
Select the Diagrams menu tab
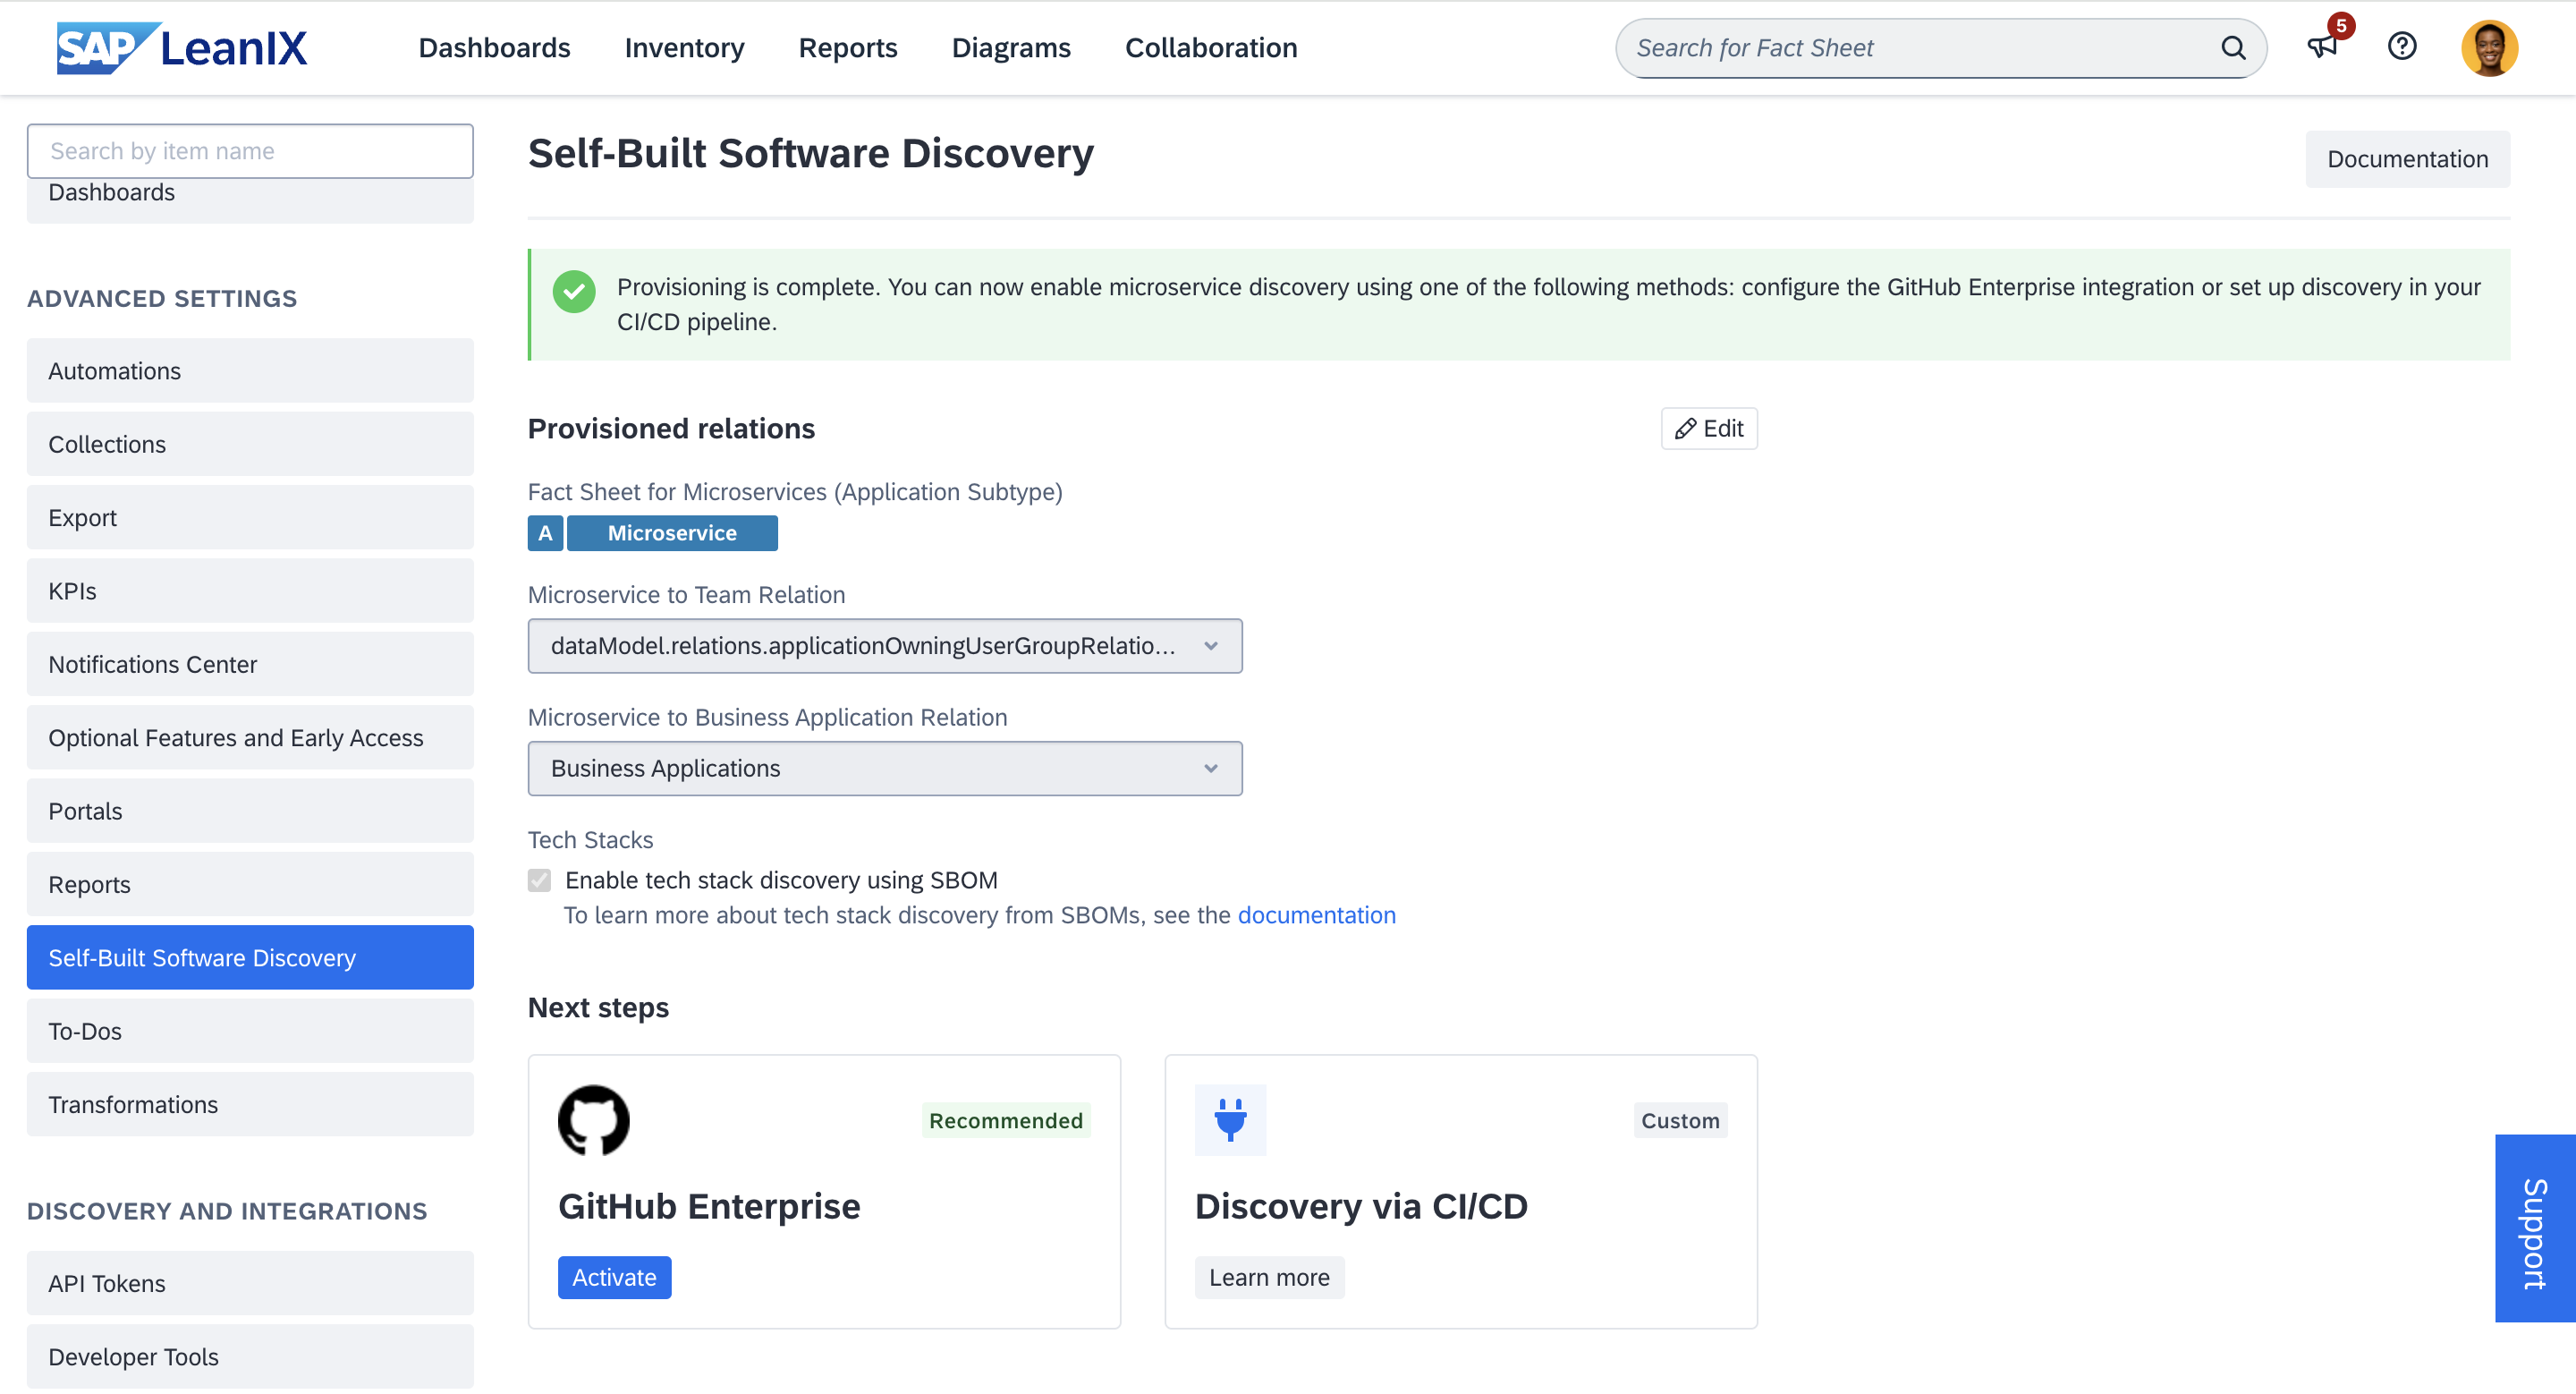coord(1013,47)
